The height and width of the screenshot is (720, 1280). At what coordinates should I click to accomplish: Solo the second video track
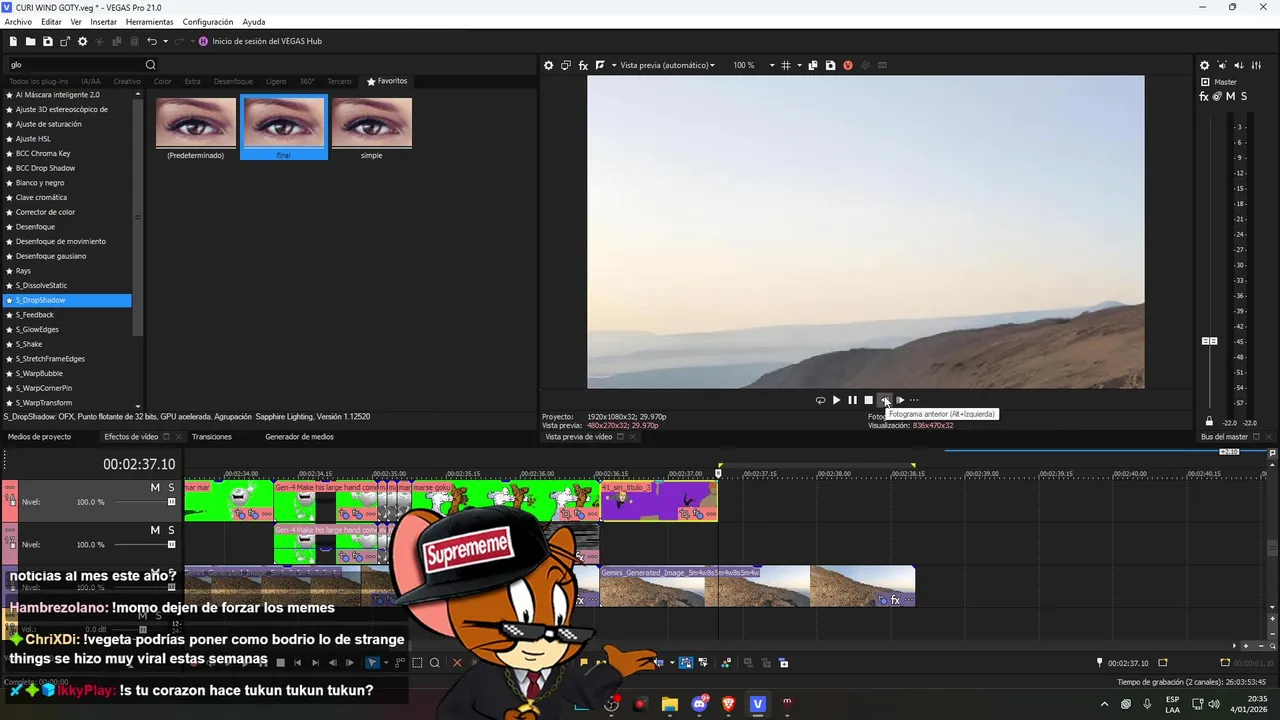[x=171, y=530]
